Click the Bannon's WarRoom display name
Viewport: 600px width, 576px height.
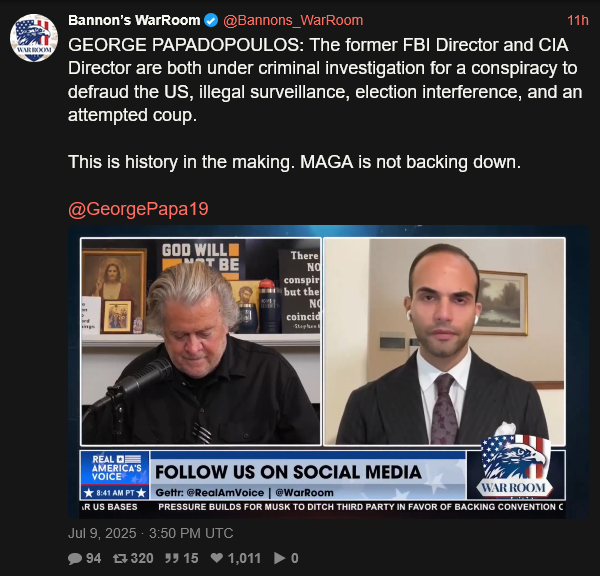pyautogui.click(x=134, y=20)
